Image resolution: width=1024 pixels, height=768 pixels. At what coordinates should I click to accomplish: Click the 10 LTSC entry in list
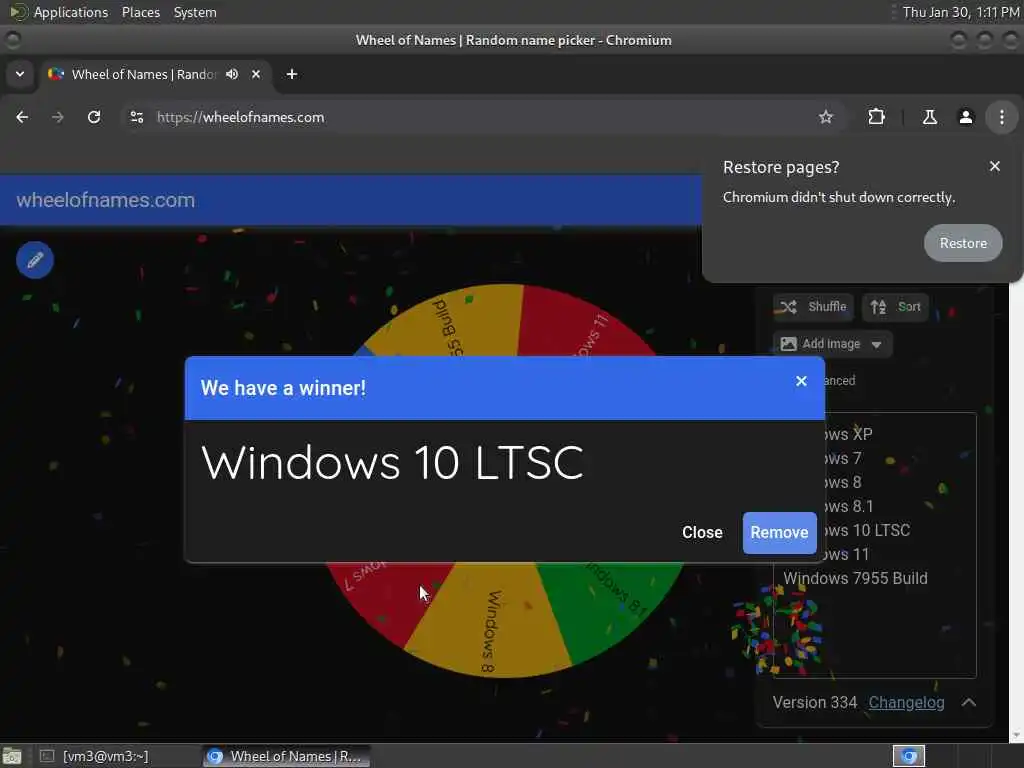865,530
